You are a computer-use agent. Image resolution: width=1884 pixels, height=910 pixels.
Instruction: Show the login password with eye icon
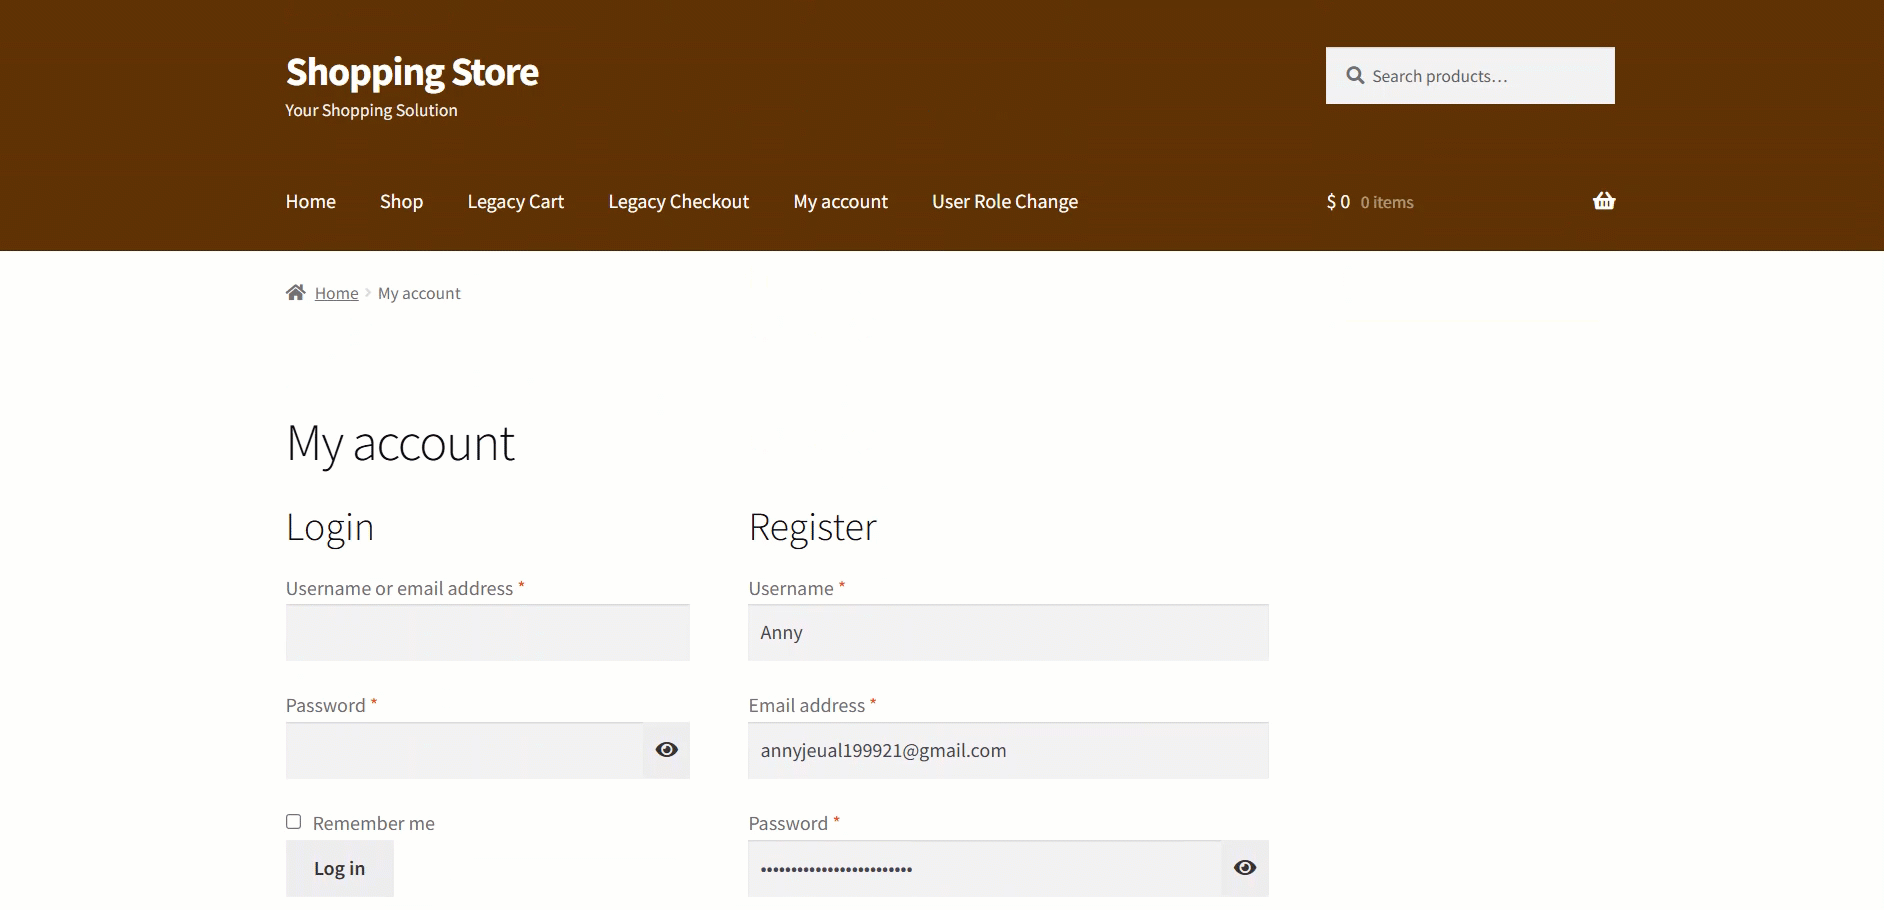tap(666, 750)
